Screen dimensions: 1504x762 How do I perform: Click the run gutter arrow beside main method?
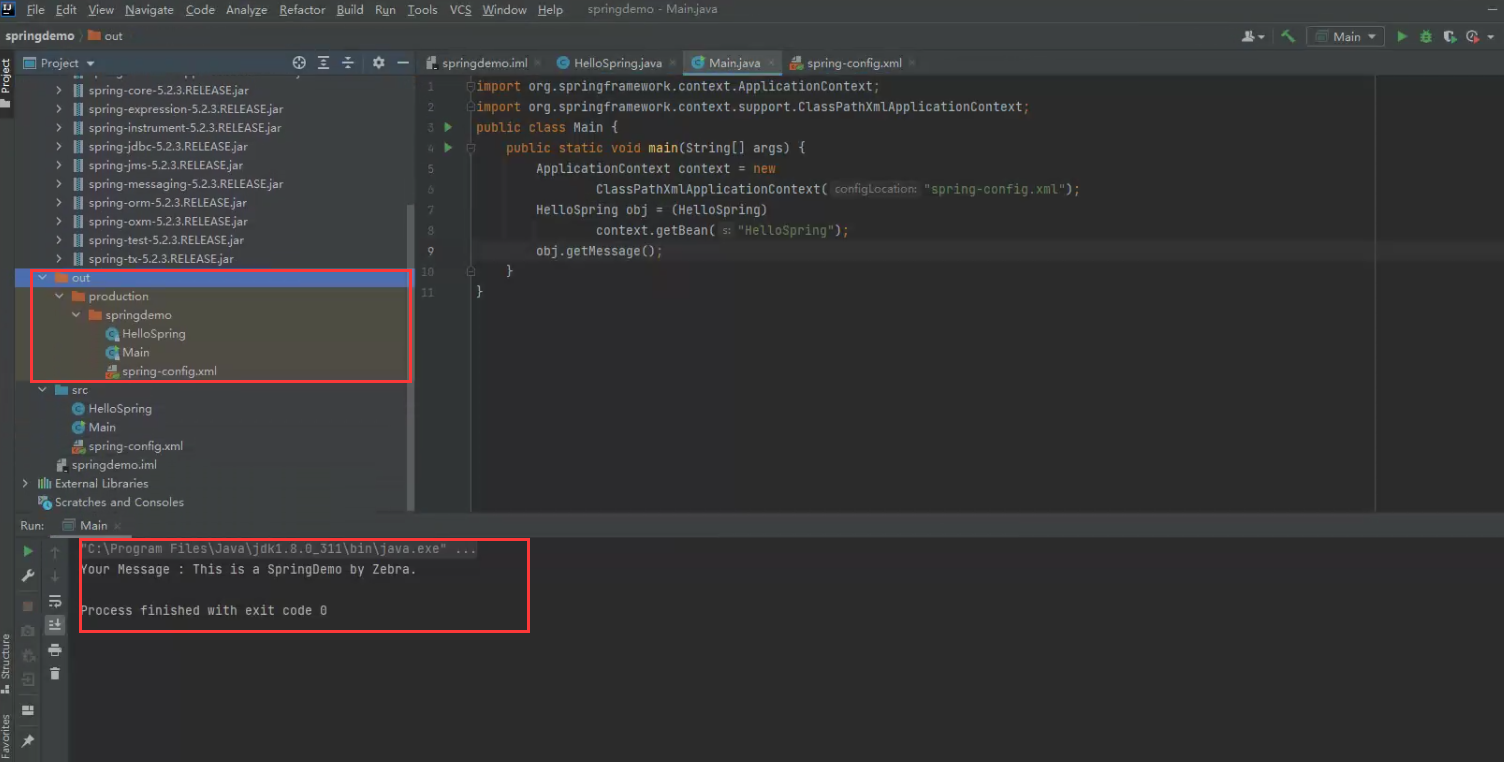click(x=448, y=148)
